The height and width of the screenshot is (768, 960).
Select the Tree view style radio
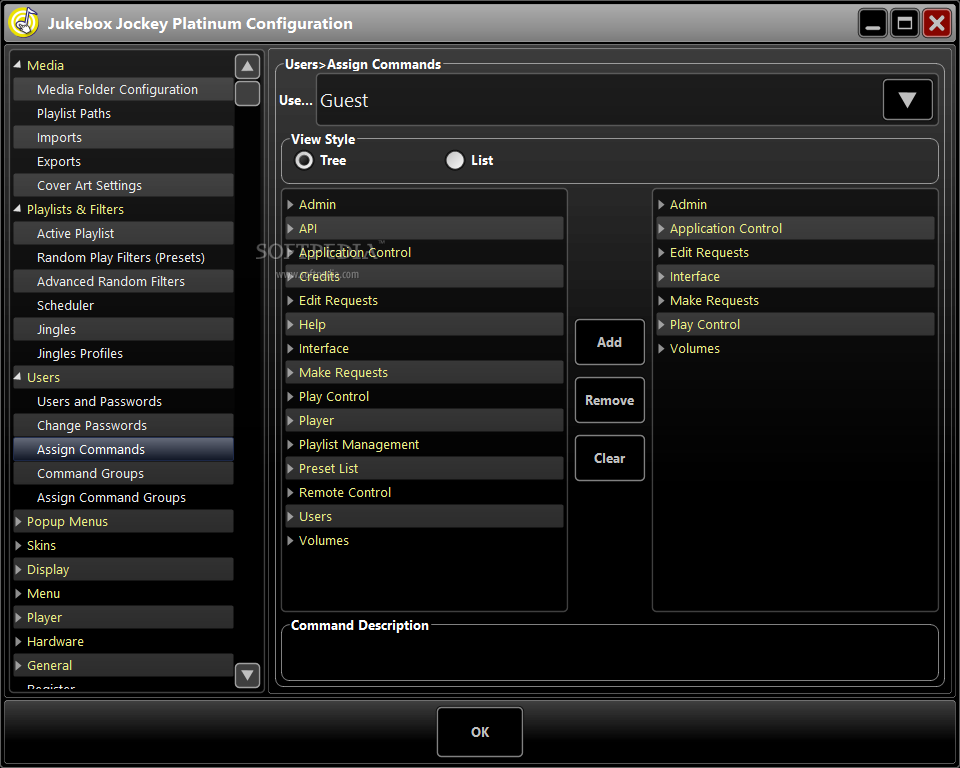[x=304, y=160]
